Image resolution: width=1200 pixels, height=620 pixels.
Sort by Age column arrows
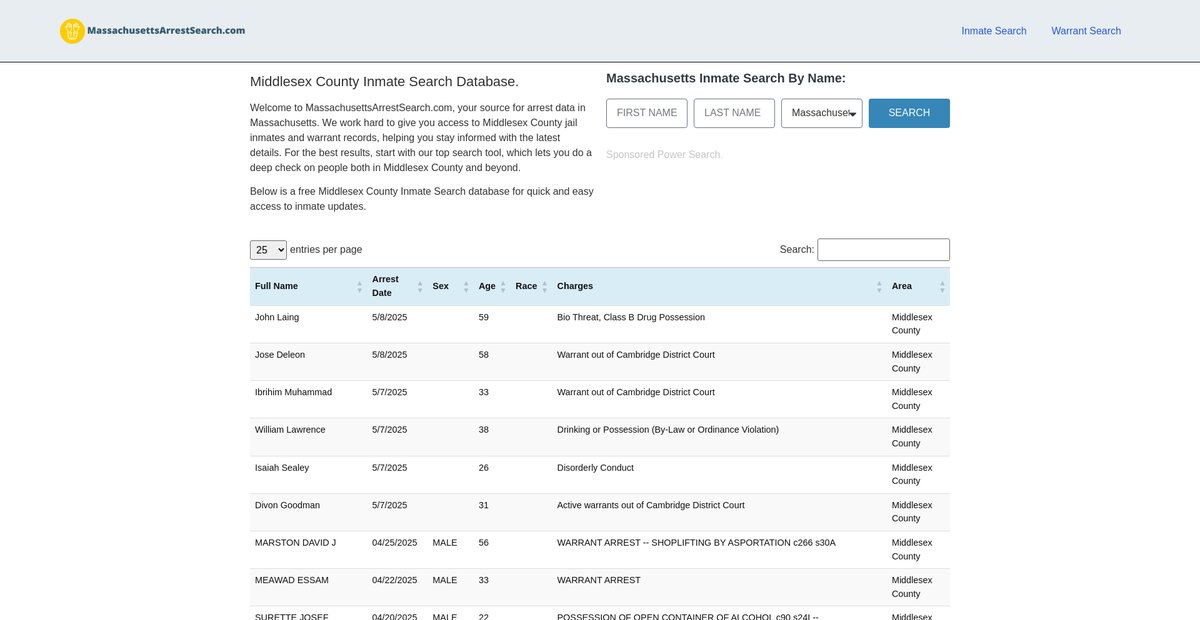(x=503, y=287)
